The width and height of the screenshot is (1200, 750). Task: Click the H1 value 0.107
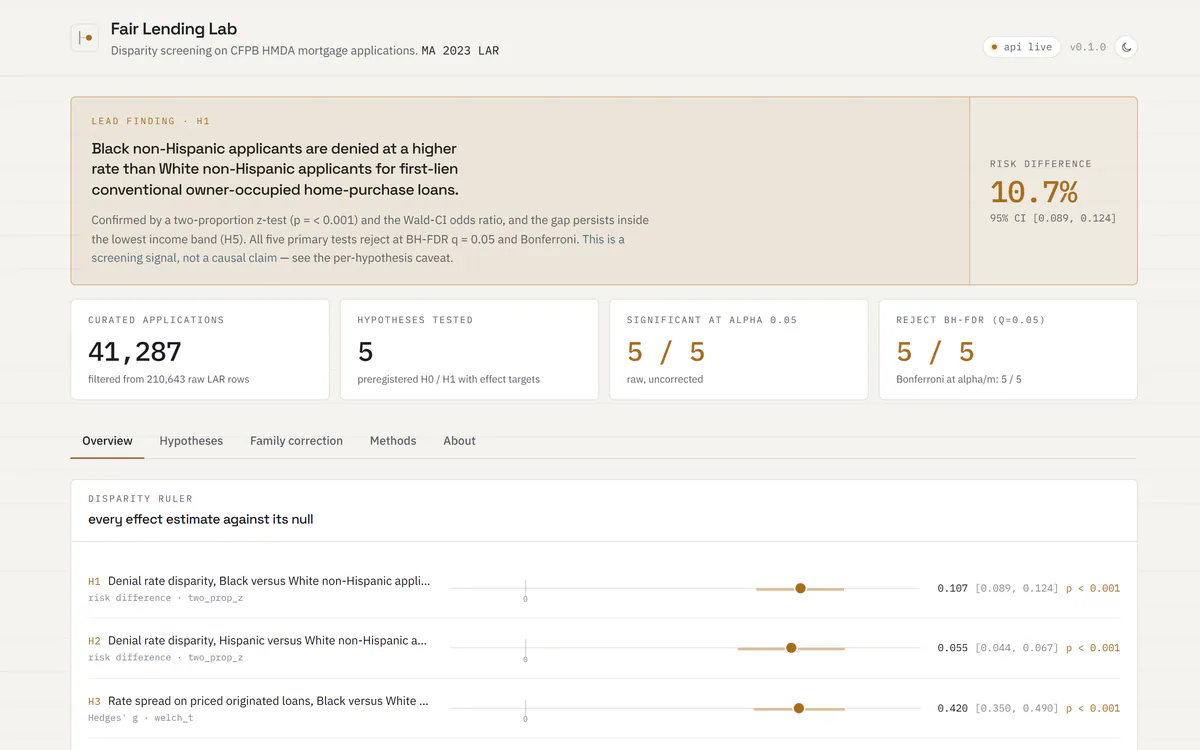(952, 588)
